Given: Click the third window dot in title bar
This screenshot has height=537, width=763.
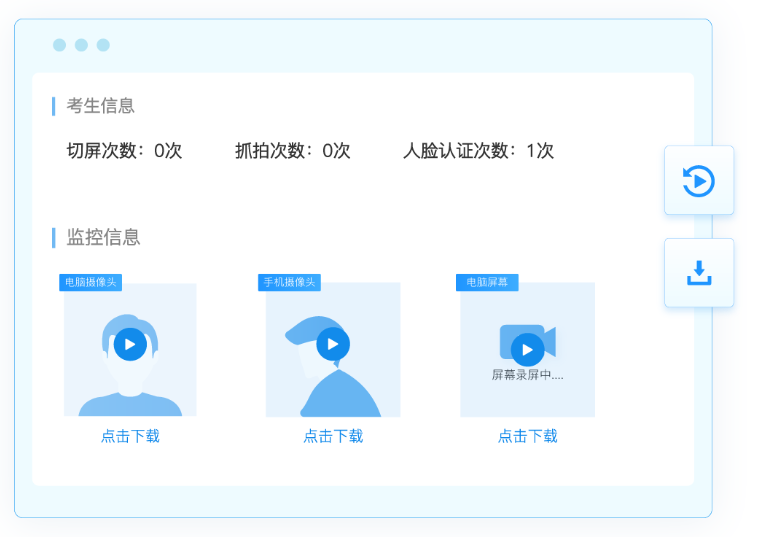Looking at the screenshot, I should coord(103,45).
